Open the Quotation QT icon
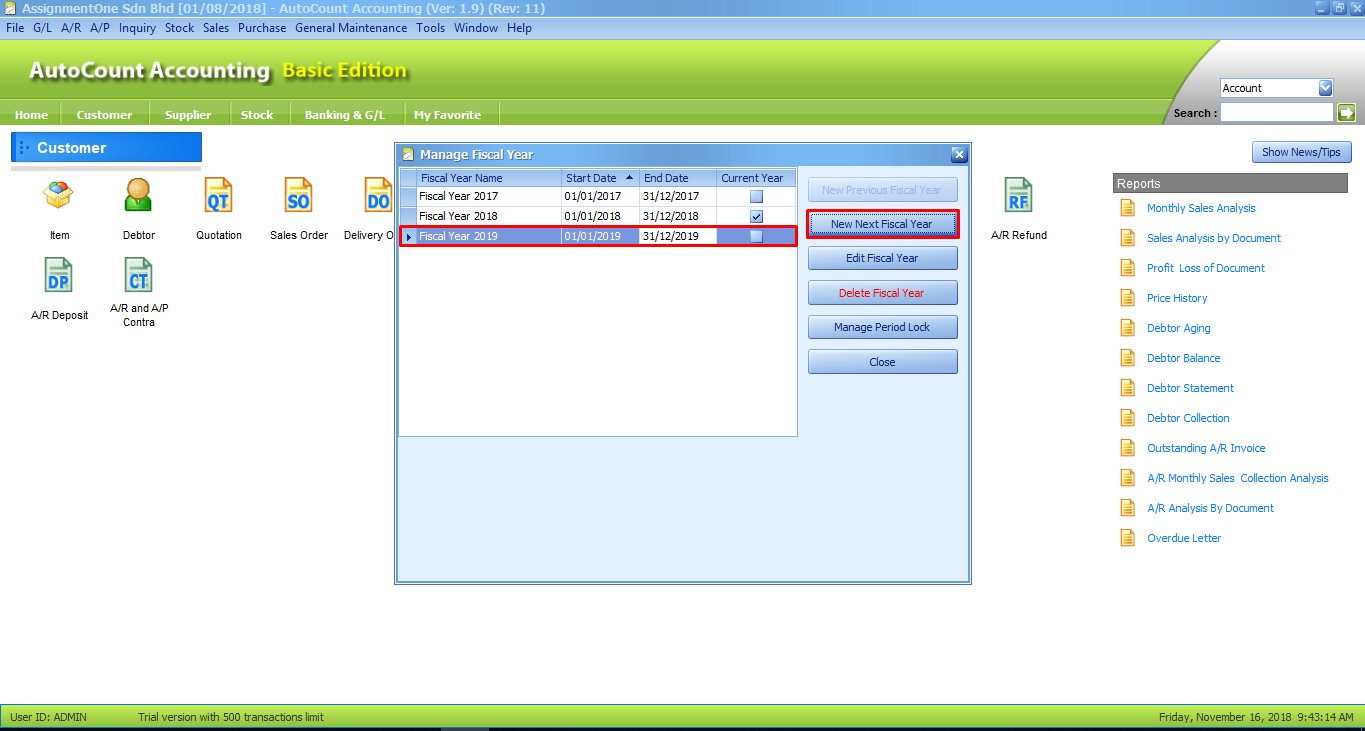 click(218, 195)
